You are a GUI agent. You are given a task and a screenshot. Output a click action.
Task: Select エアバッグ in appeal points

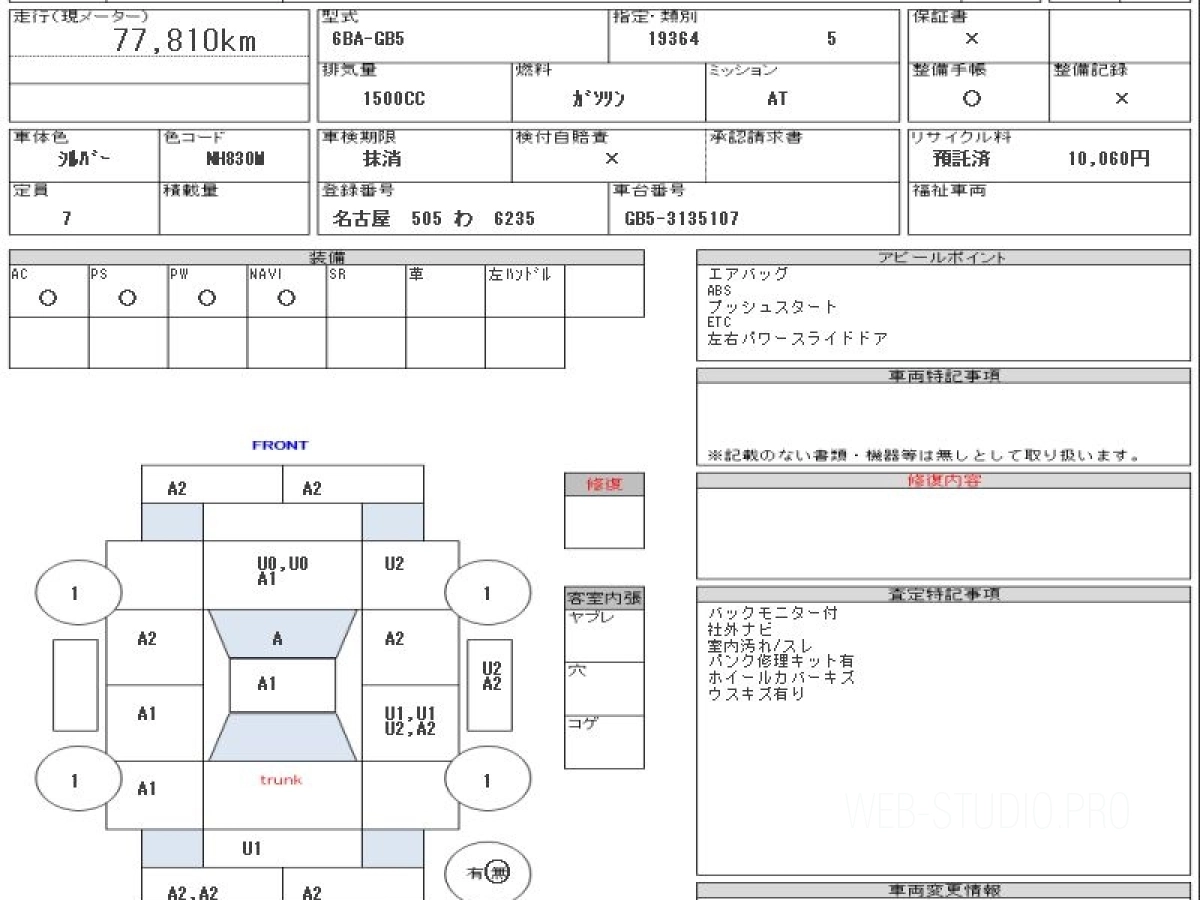click(x=748, y=273)
